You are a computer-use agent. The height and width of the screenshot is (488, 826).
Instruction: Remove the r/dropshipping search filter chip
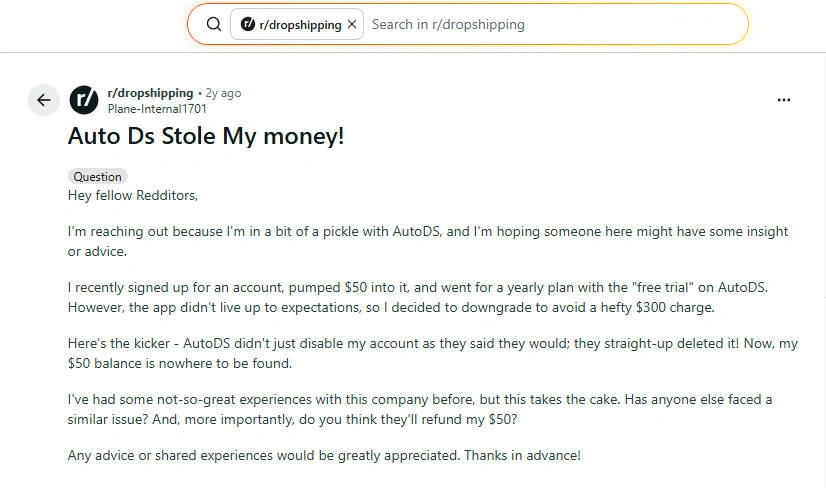tap(352, 24)
